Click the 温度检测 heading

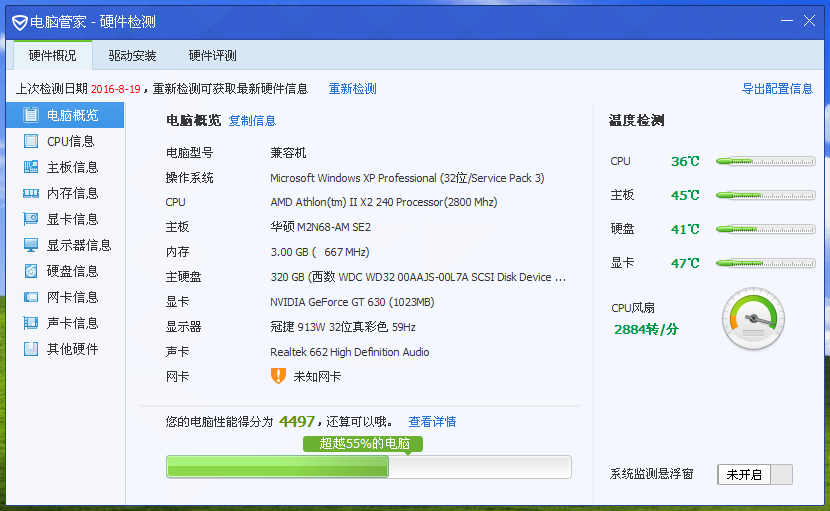636,121
